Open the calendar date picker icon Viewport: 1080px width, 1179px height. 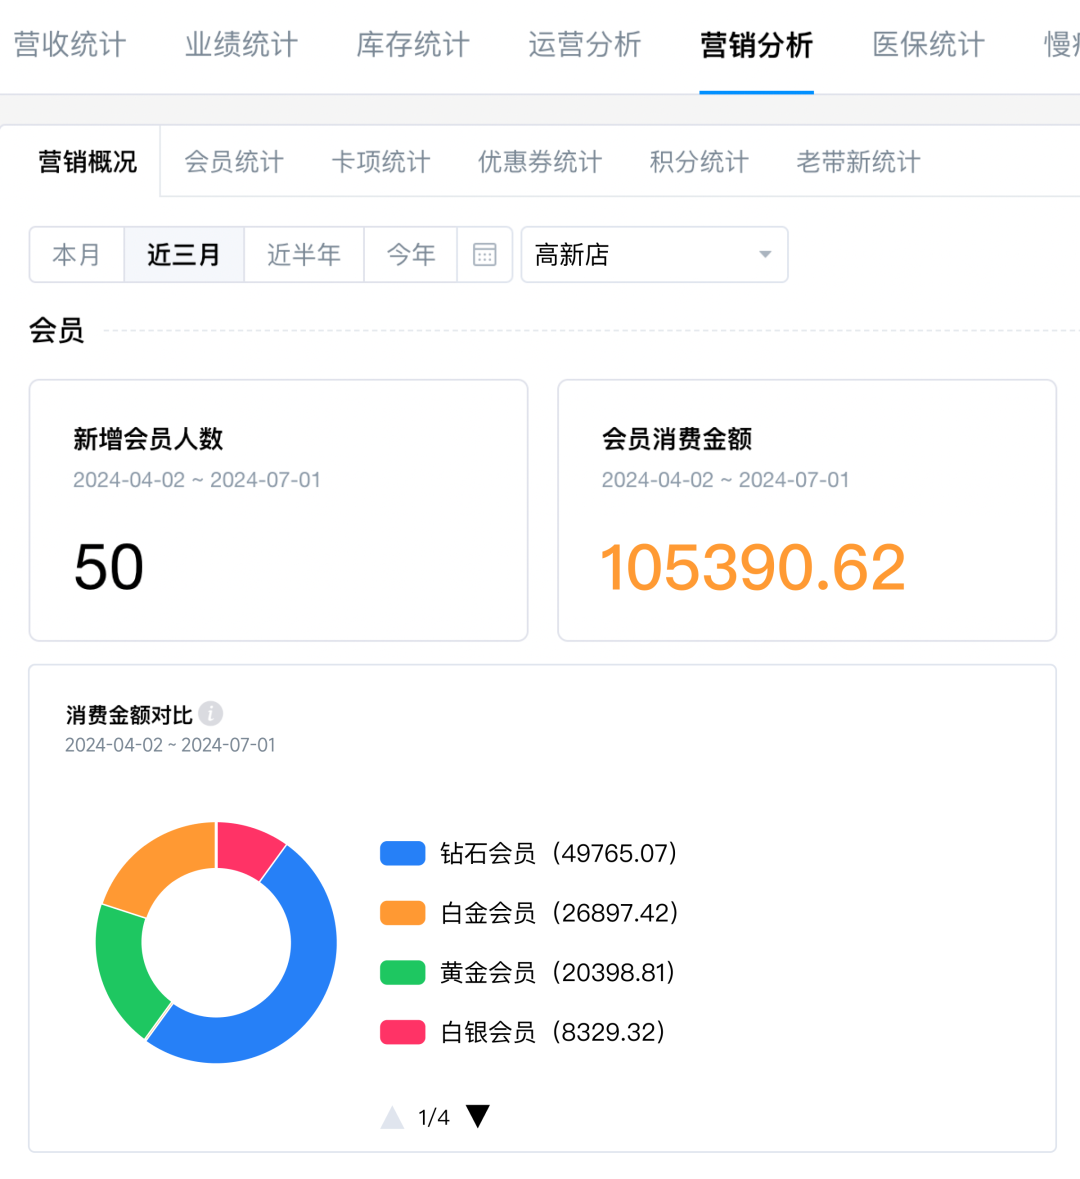485,255
